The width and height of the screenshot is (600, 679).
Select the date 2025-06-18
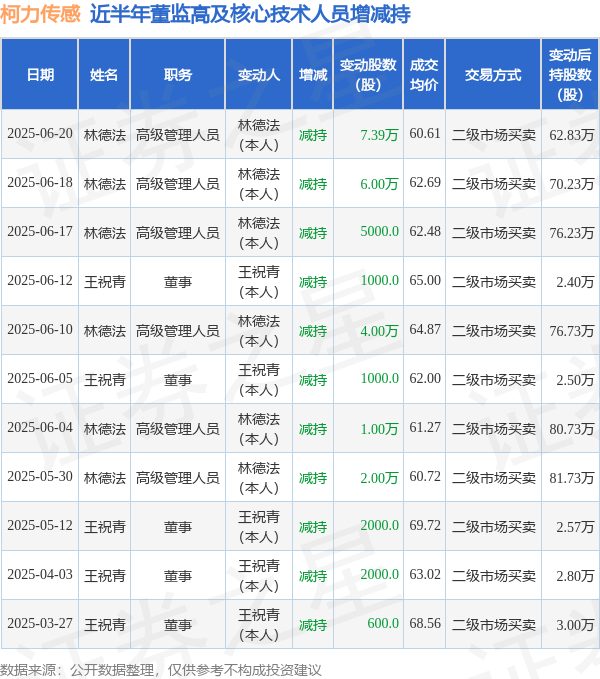[40, 182]
